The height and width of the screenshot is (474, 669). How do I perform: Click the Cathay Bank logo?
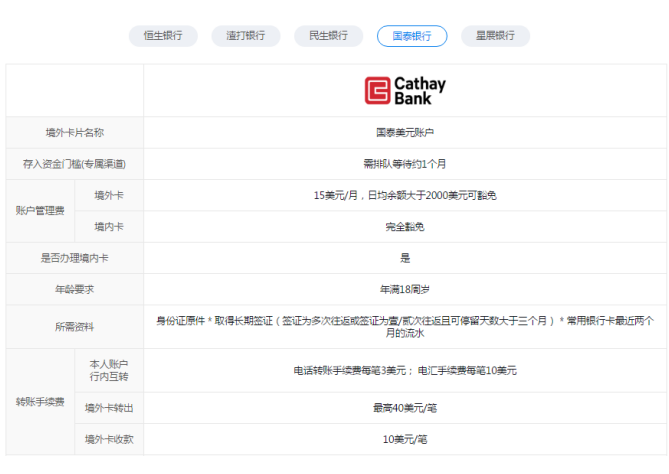(x=405, y=90)
